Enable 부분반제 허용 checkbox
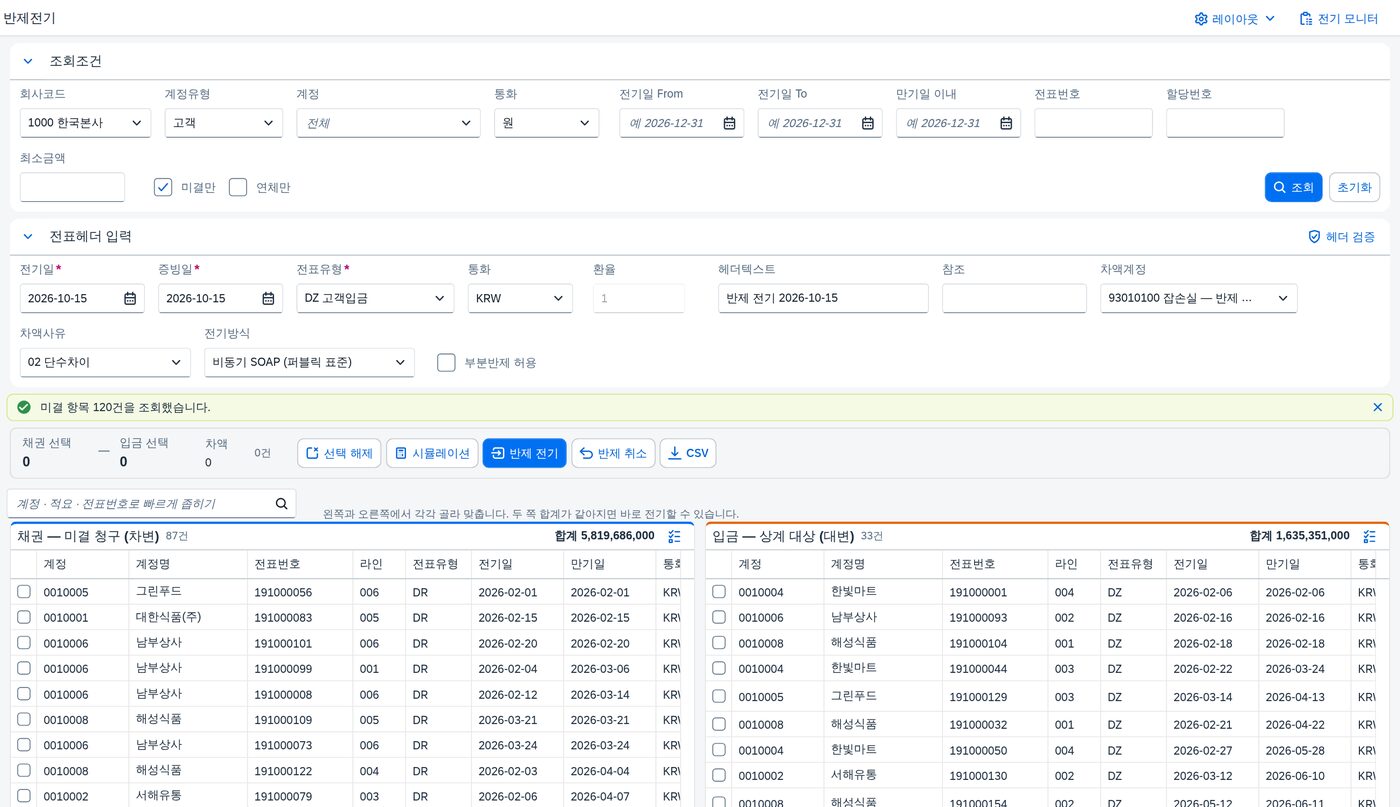The height and width of the screenshot is (807, 1400). (x=447, y=362)
